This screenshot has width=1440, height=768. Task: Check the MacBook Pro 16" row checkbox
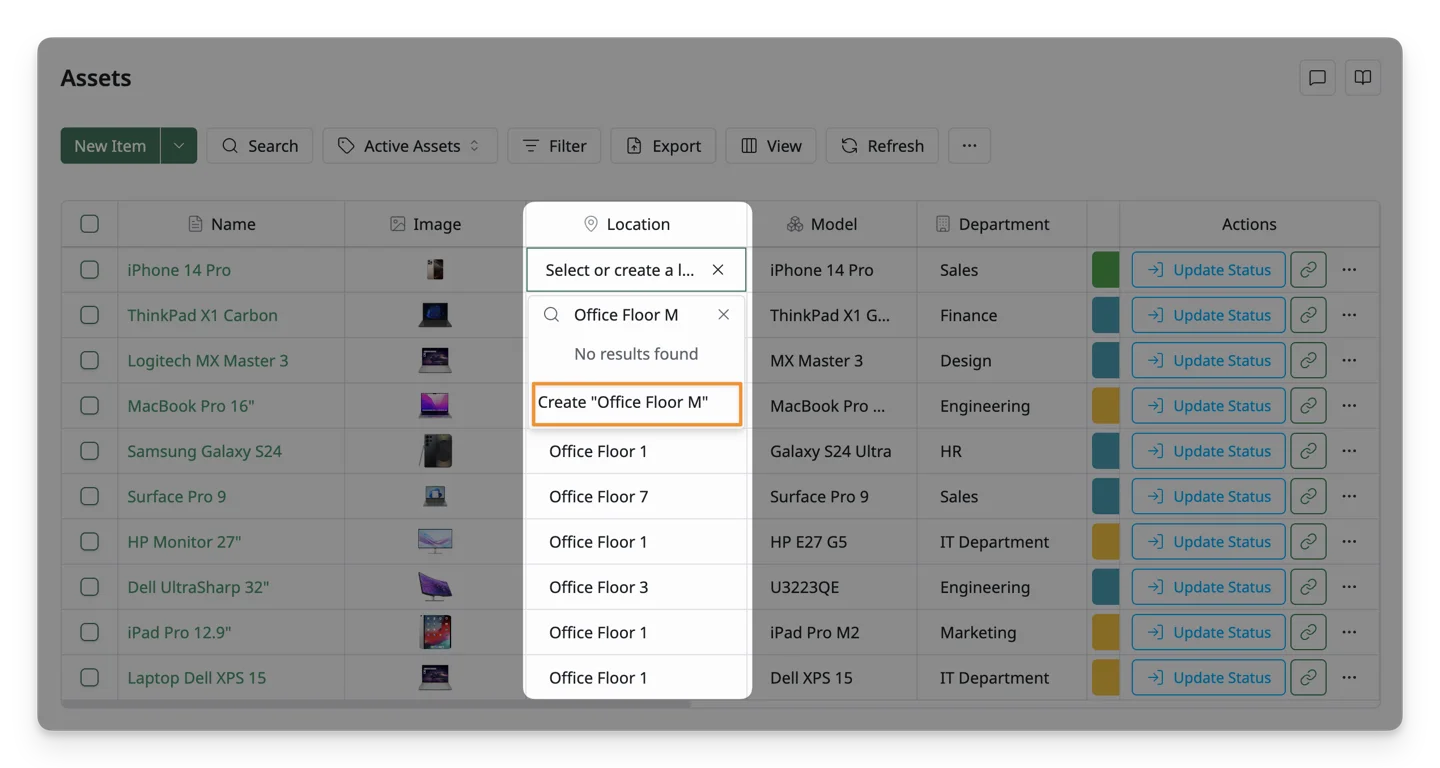(90, 406)
